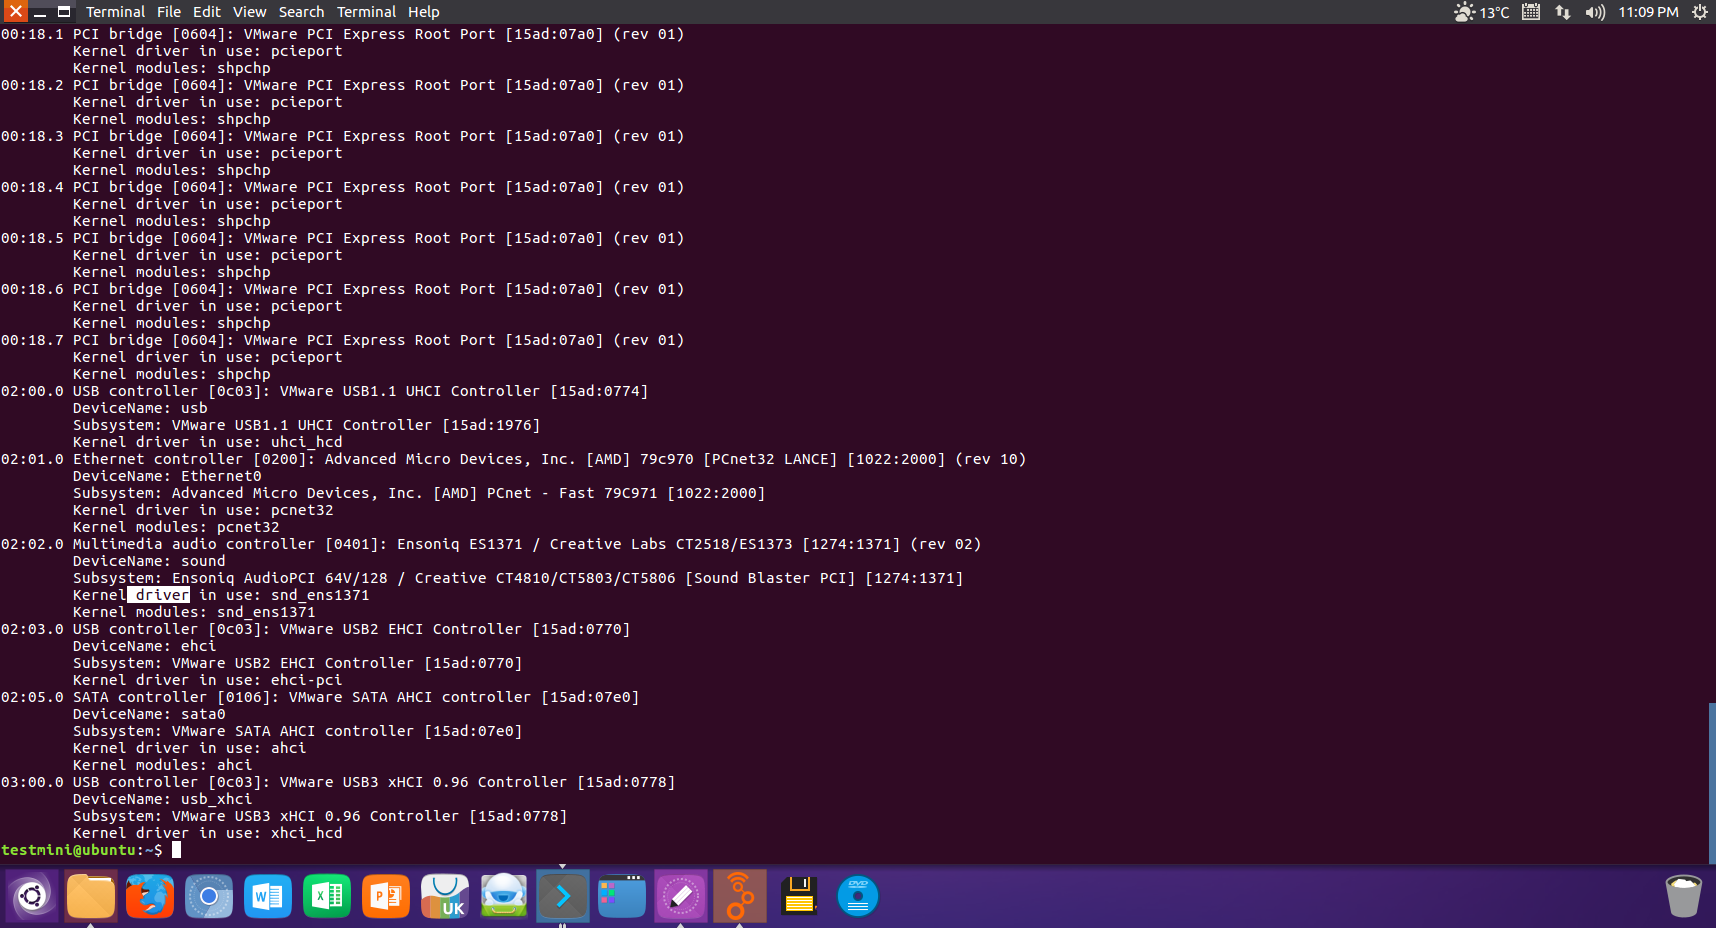Open the power gear session menu

pos(1699,12)
